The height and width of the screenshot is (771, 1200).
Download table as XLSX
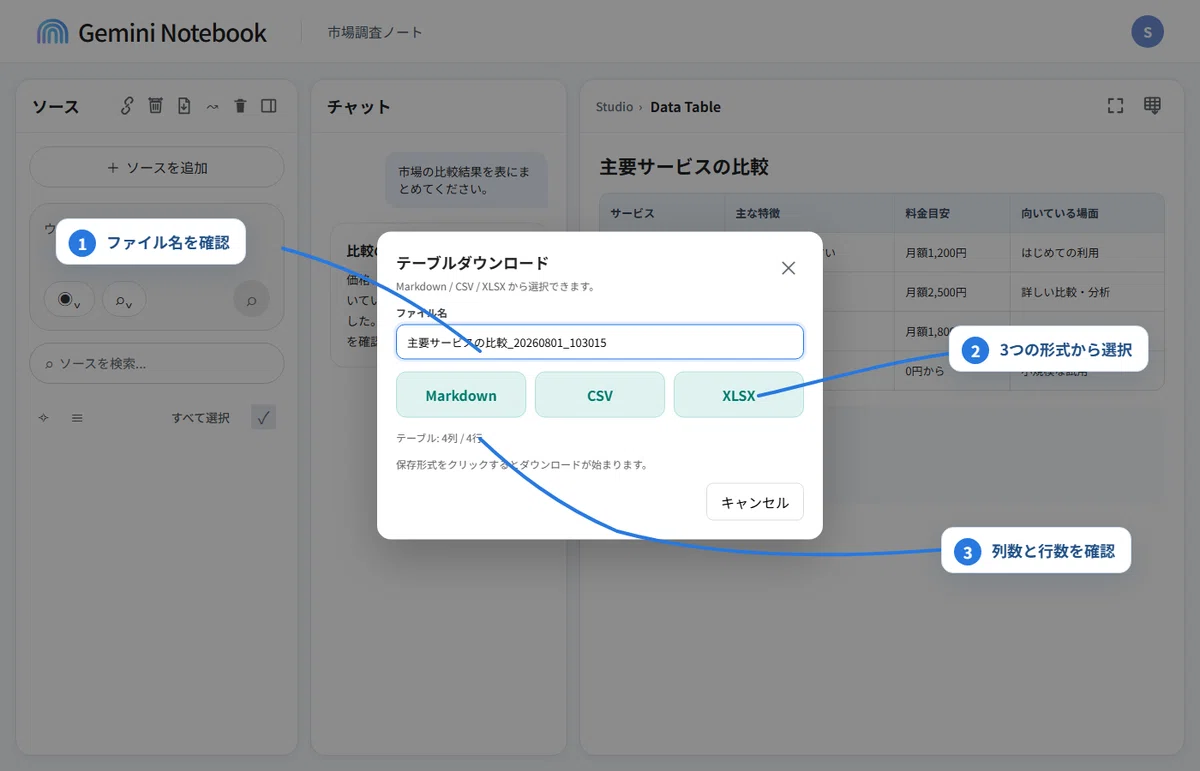[x=739, y=395]
